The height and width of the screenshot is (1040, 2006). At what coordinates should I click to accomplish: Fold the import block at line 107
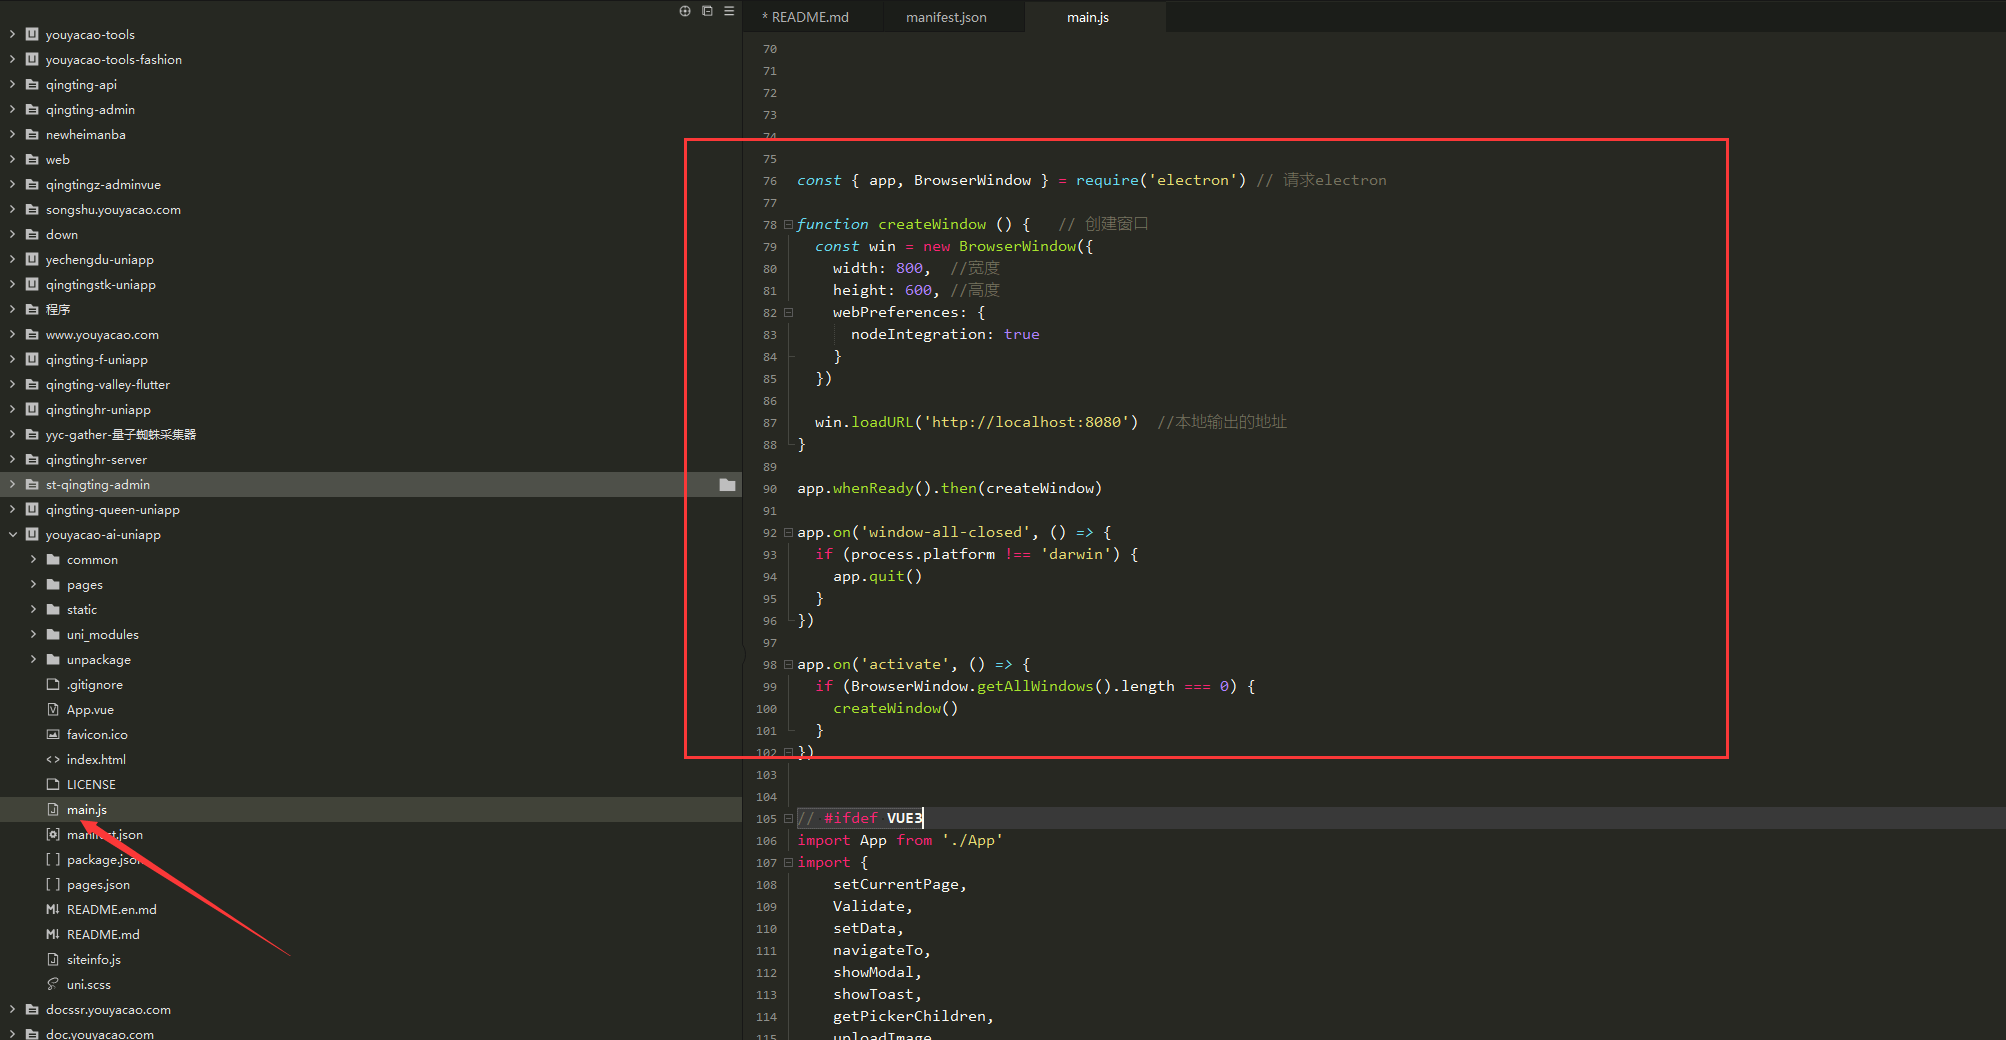[x=788, y=862]
